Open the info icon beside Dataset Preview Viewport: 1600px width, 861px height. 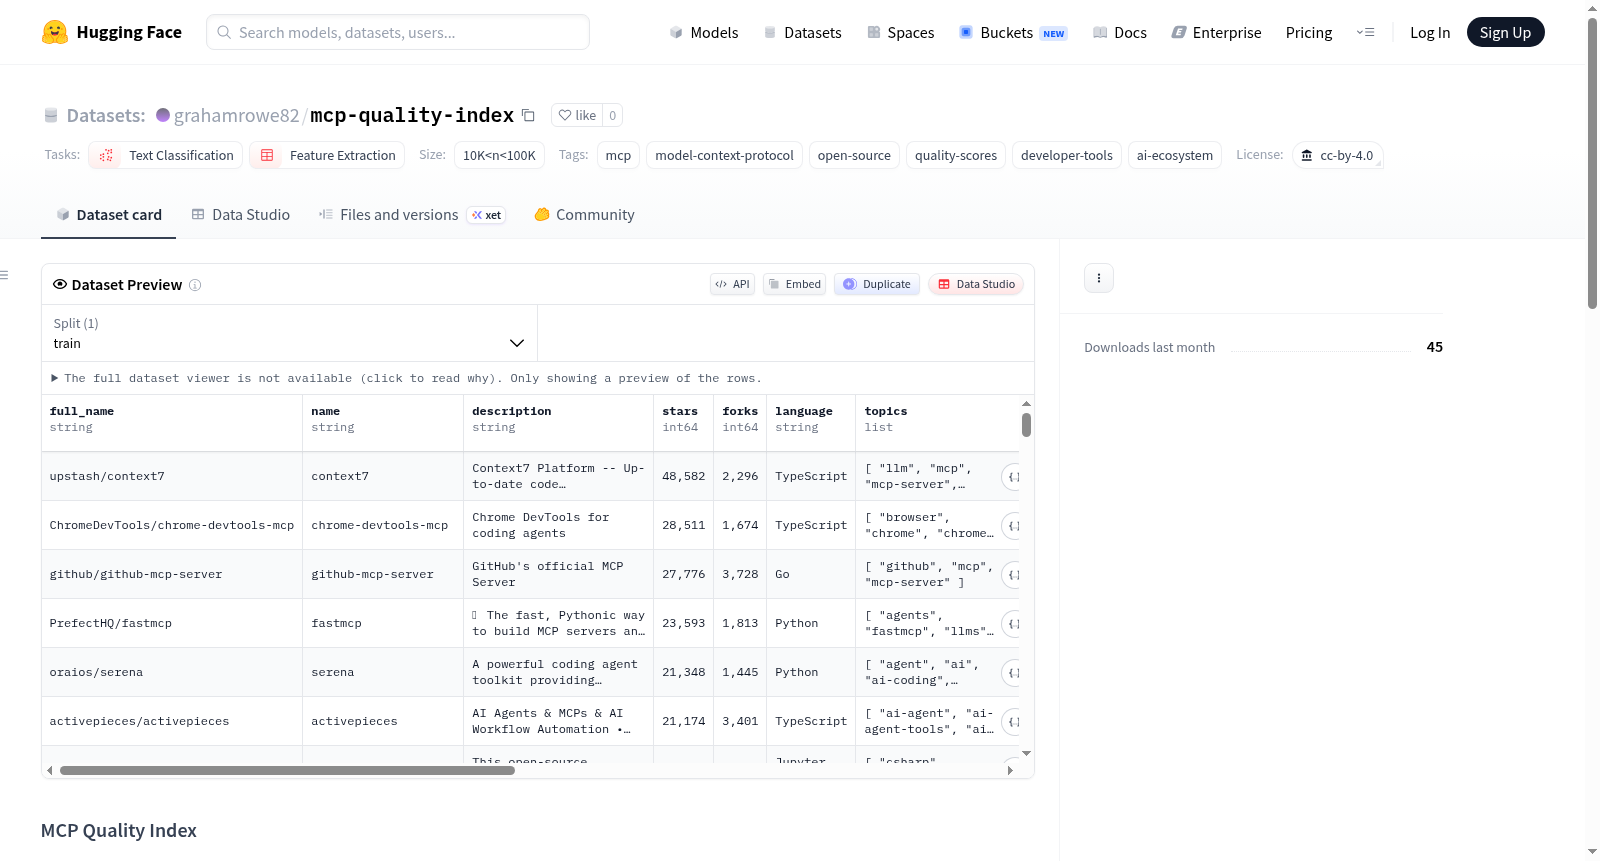195,285
